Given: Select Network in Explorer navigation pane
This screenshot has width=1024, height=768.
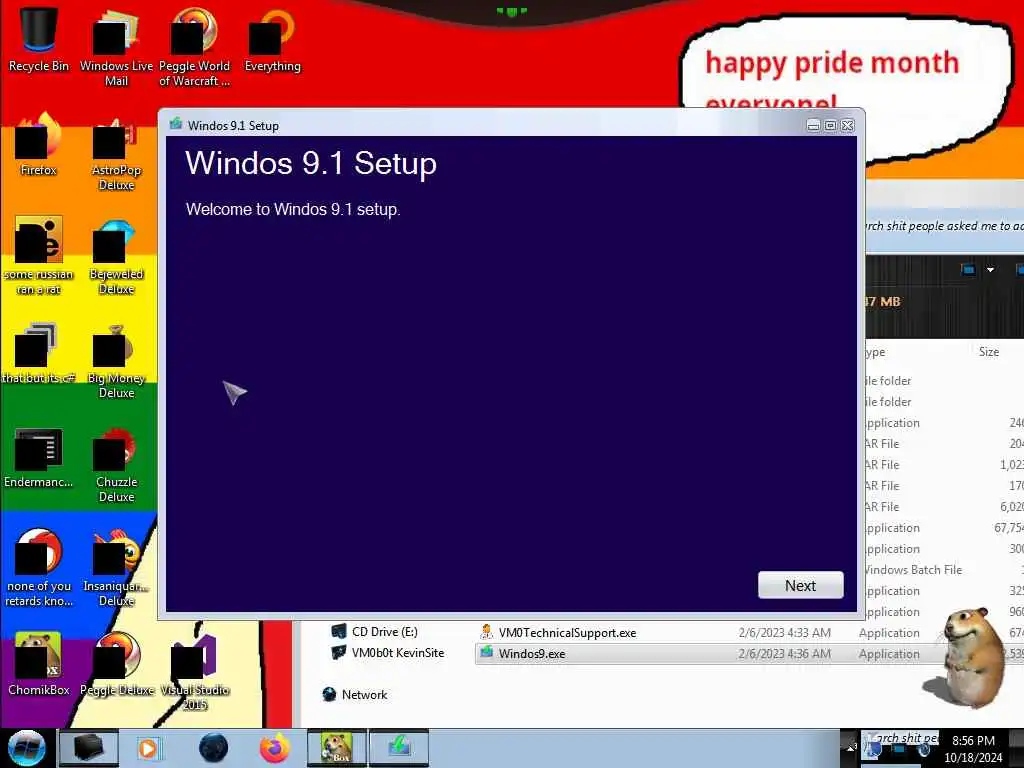Looking at the screenshot, I should pyautogui.click(x=355, y=695).
